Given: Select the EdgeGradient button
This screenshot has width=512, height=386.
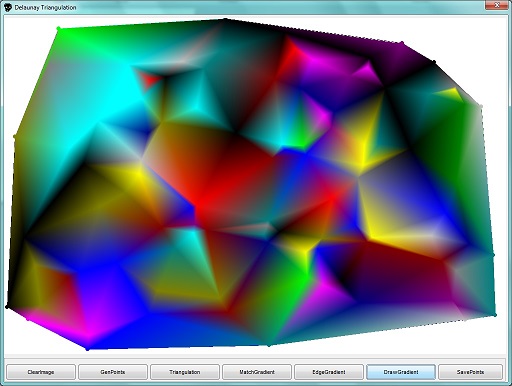Looking at the screenshot, I should [329, 372].
